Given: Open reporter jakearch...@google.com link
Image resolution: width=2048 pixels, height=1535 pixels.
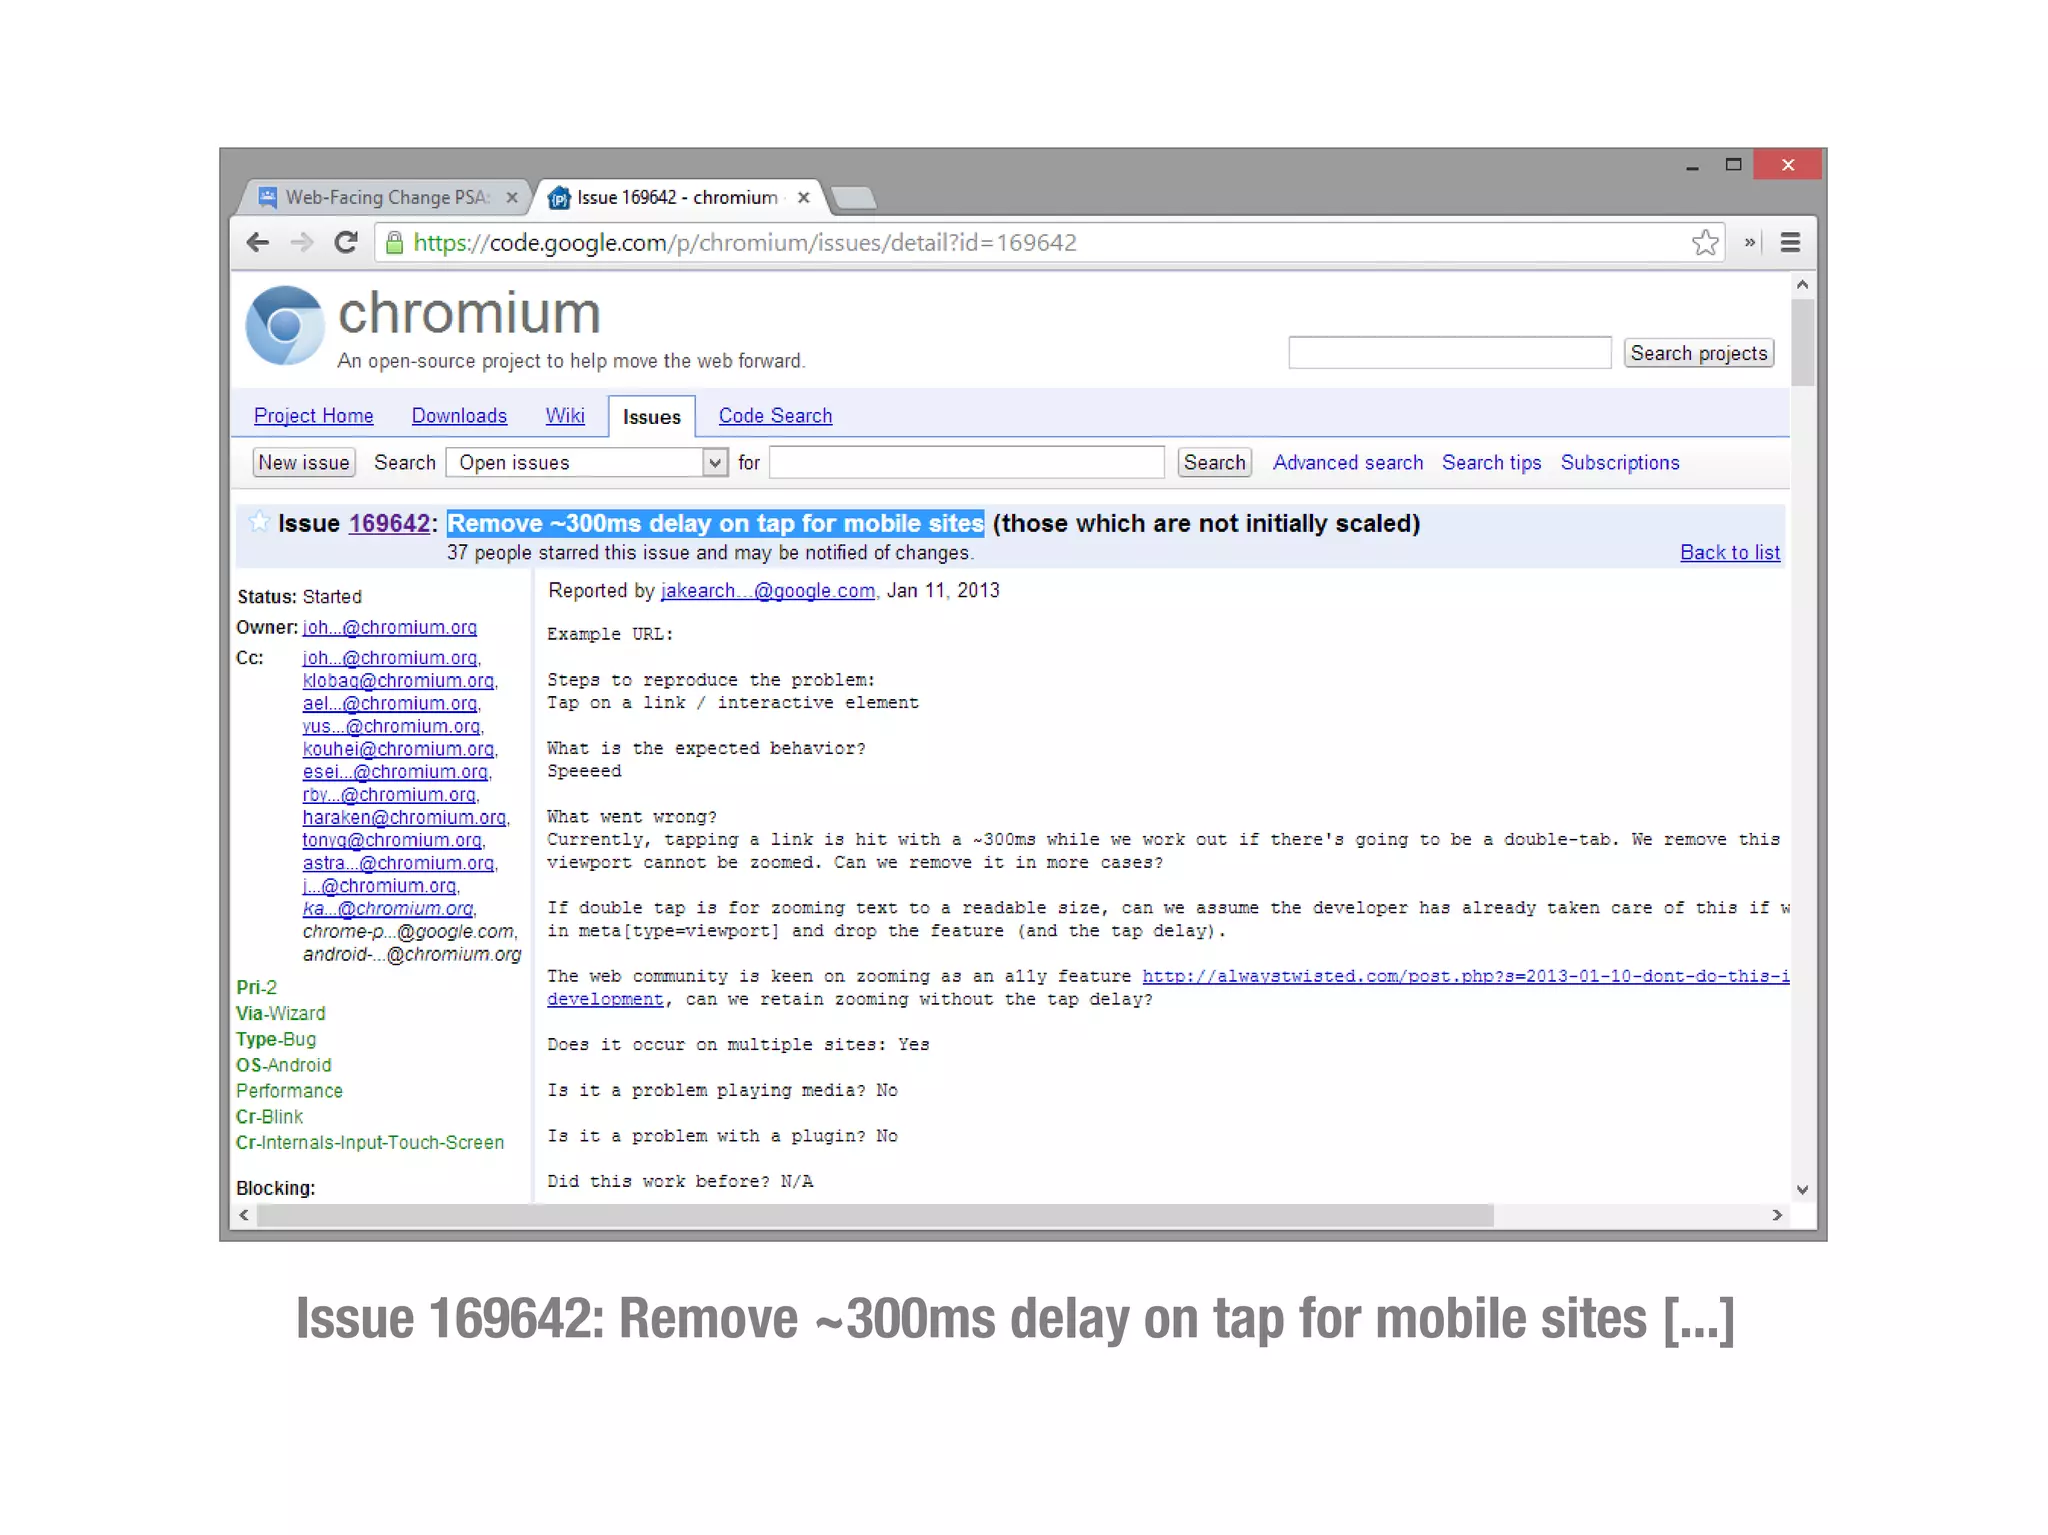Looking at the screenshot, I should click(768, 590).
